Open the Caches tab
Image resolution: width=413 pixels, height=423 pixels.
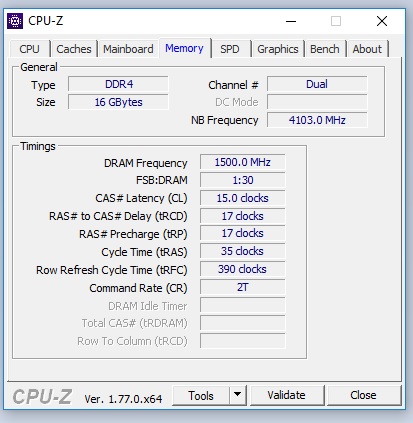point(74,49)
